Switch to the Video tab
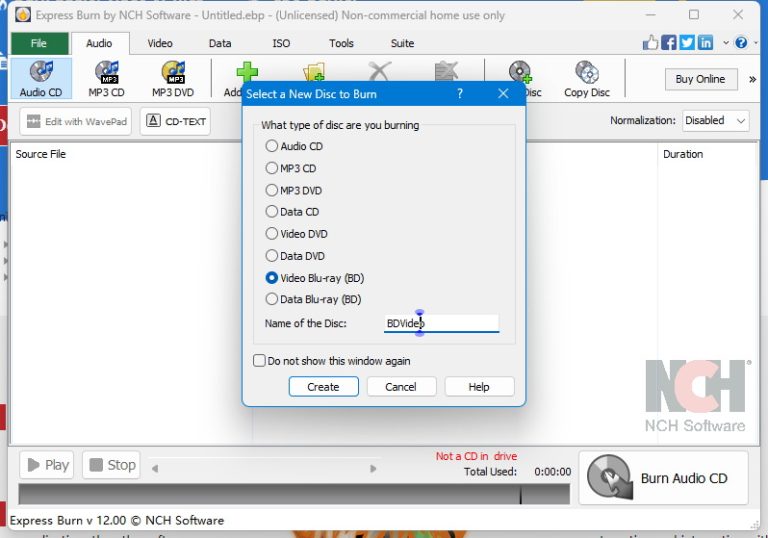Screen dimensions: 768x538 coord(160,44)
